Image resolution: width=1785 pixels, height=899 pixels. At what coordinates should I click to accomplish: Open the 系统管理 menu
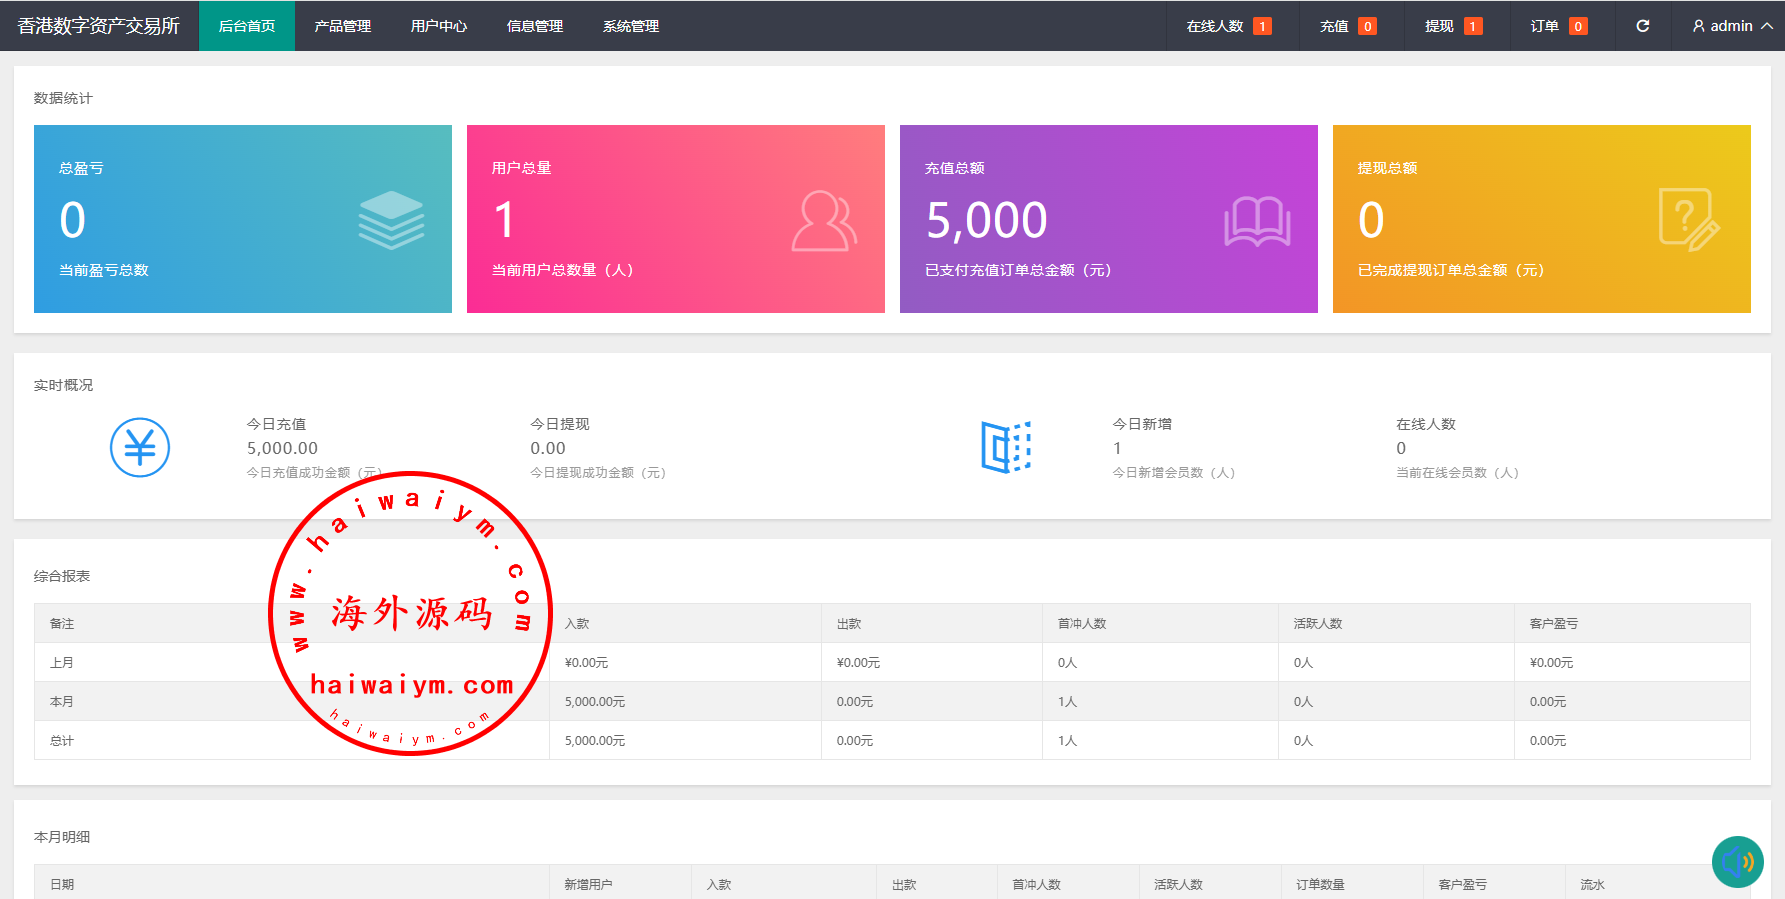[631, 26]
